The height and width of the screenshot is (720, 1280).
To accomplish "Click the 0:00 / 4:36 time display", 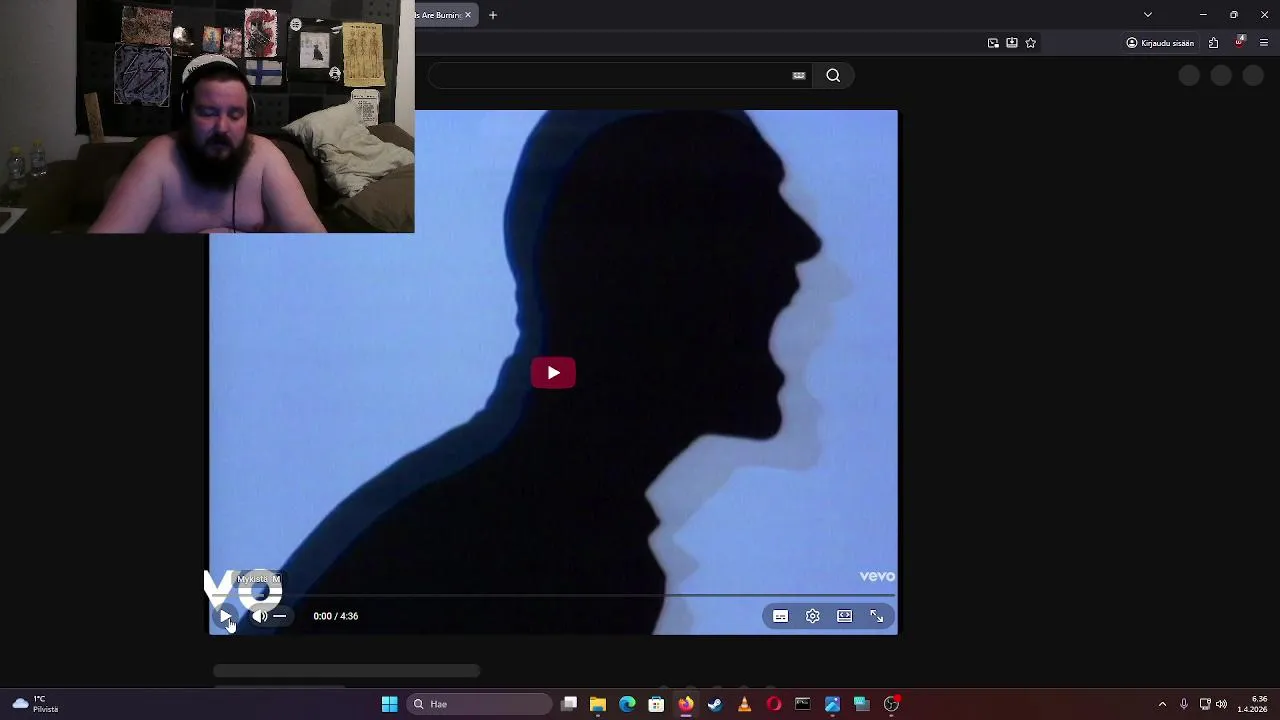I will (x=336, y=616).
